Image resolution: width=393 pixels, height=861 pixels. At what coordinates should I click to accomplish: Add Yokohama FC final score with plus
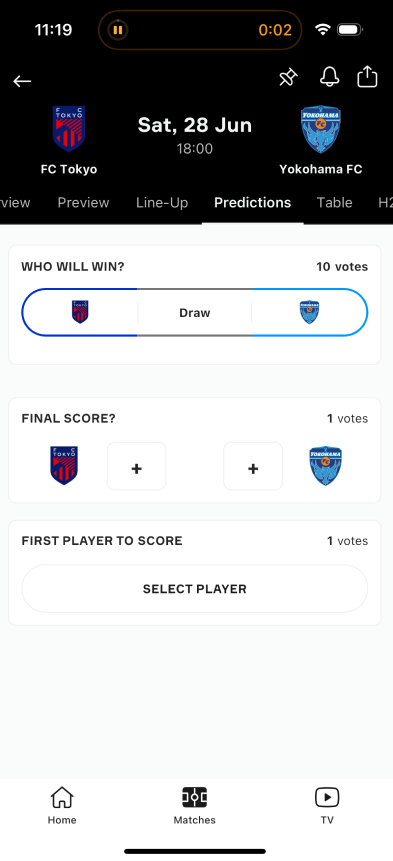tap(253, 466)
